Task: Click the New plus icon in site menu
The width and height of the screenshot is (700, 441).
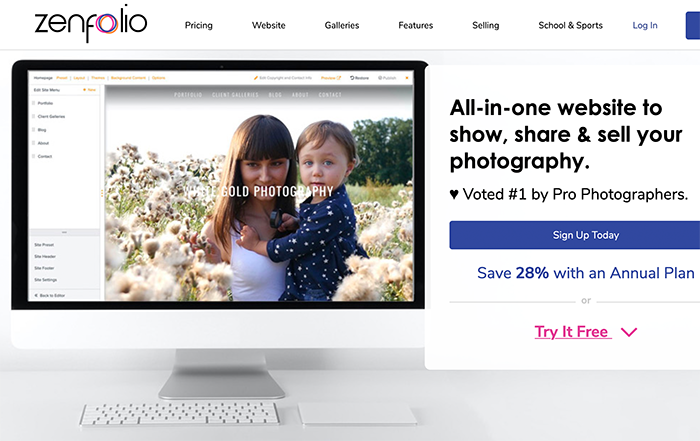Action: tap(84, 90)
